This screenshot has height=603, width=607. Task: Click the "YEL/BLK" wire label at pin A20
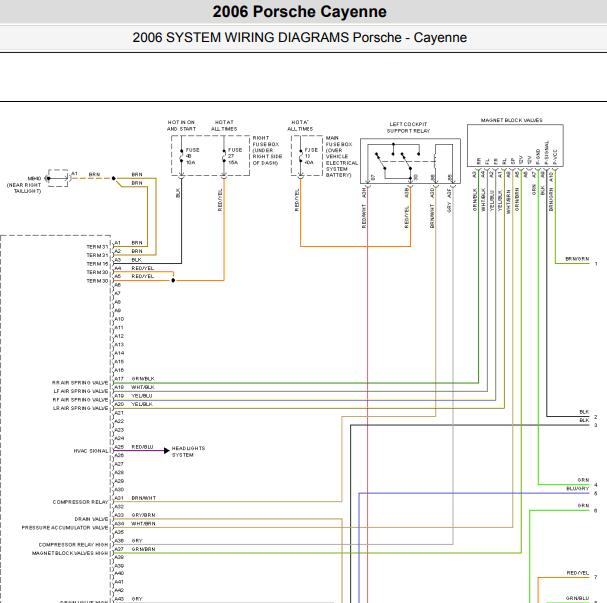142,404
